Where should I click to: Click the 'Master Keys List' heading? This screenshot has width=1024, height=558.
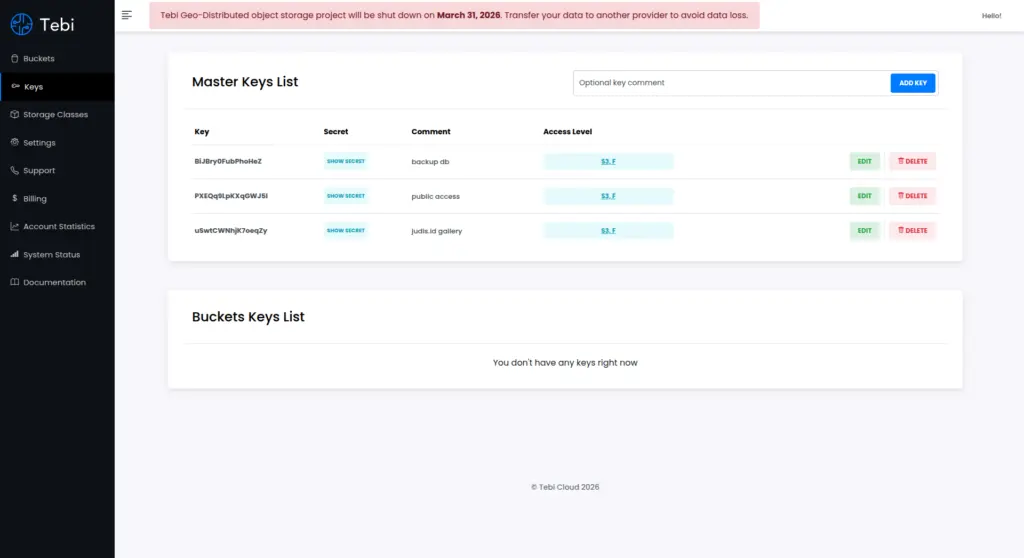pyautogui.click(x=245, y=82)
